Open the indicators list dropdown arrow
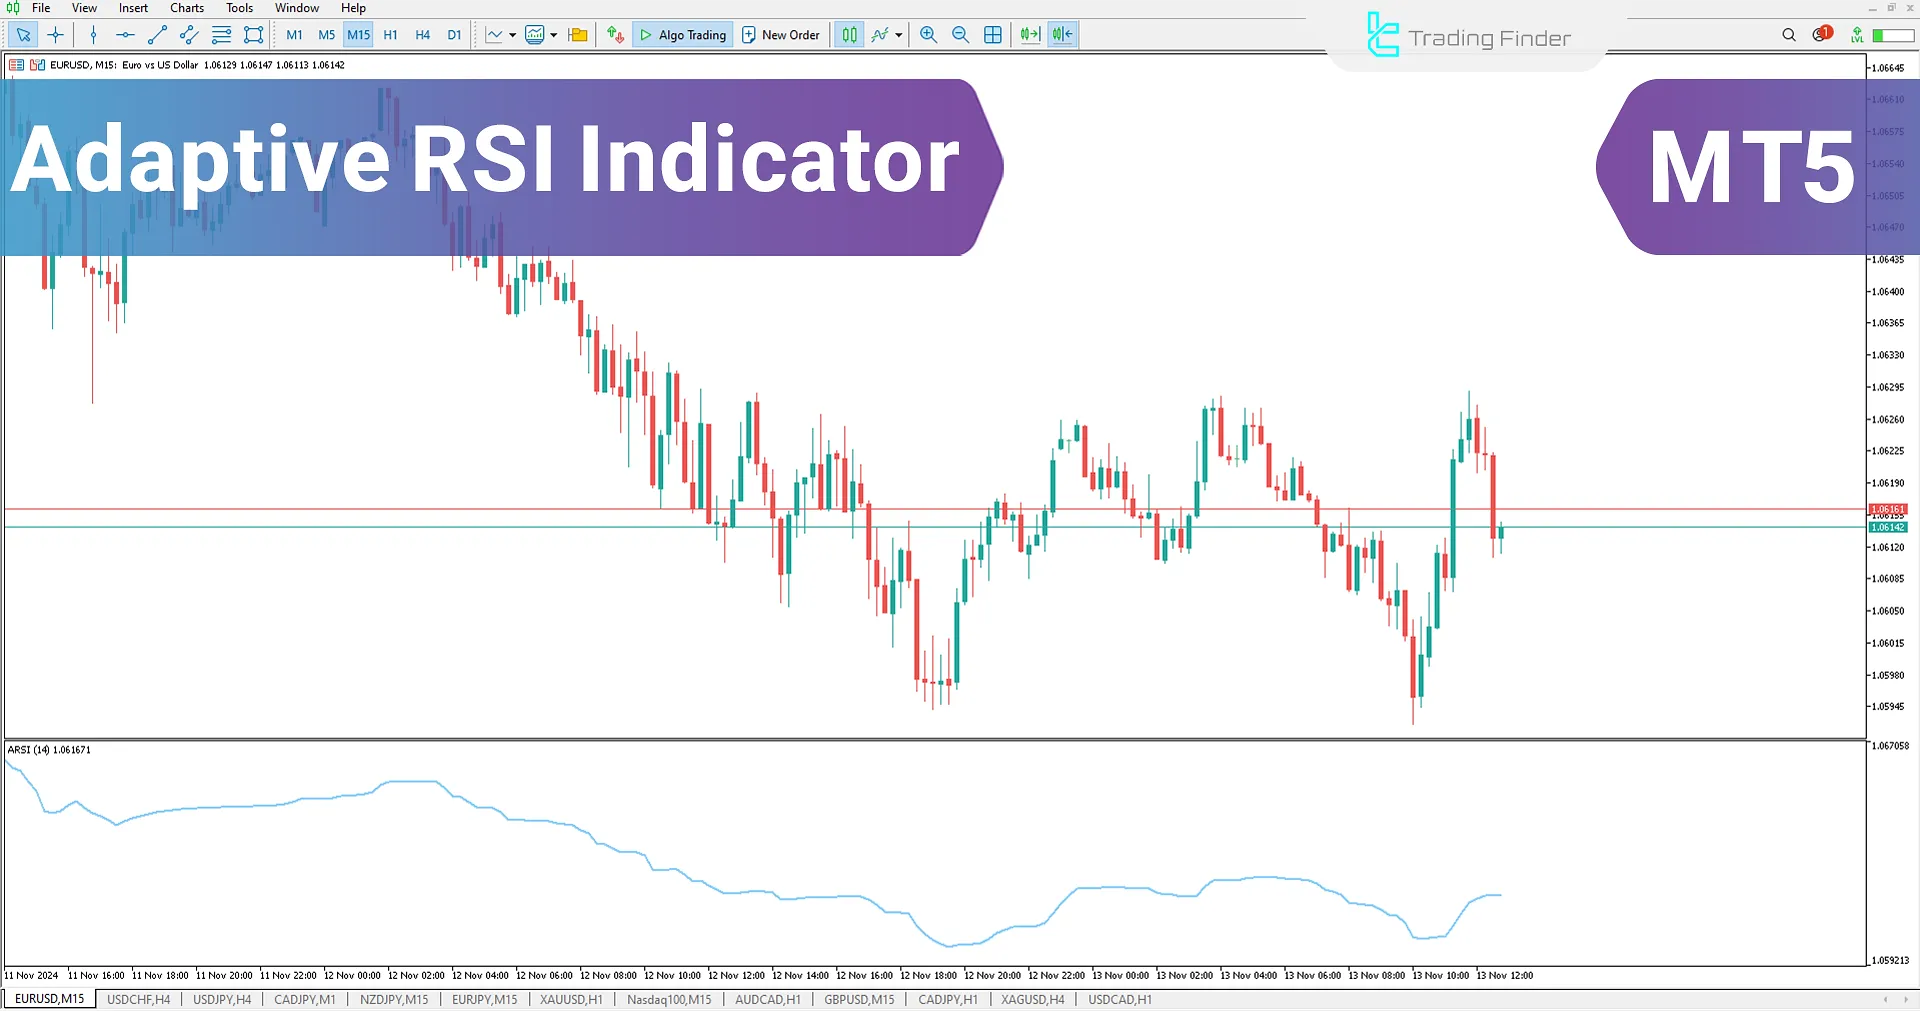This screenshot has height=1011, width=1920. tap(553, 35)
